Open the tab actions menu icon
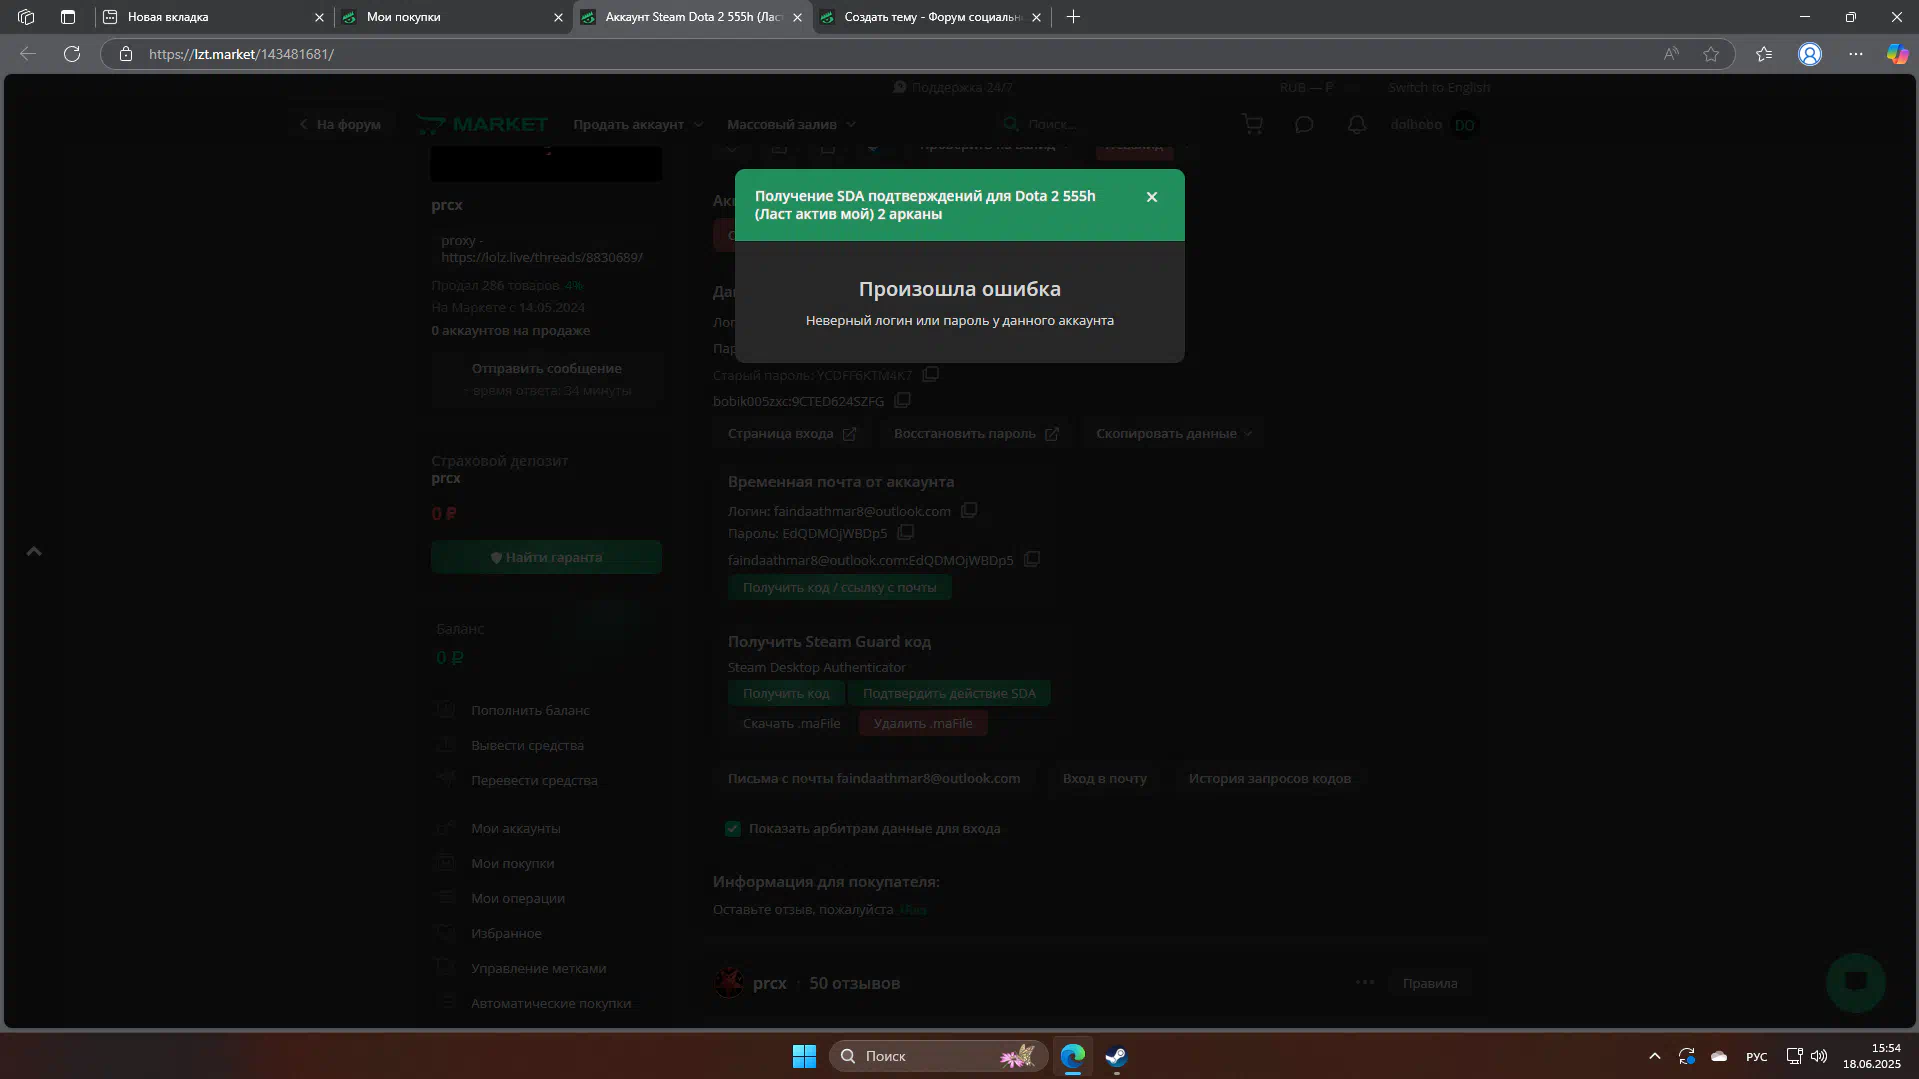The width and height of the screenshot is (1919, 1079). click(x=68, y=17)
